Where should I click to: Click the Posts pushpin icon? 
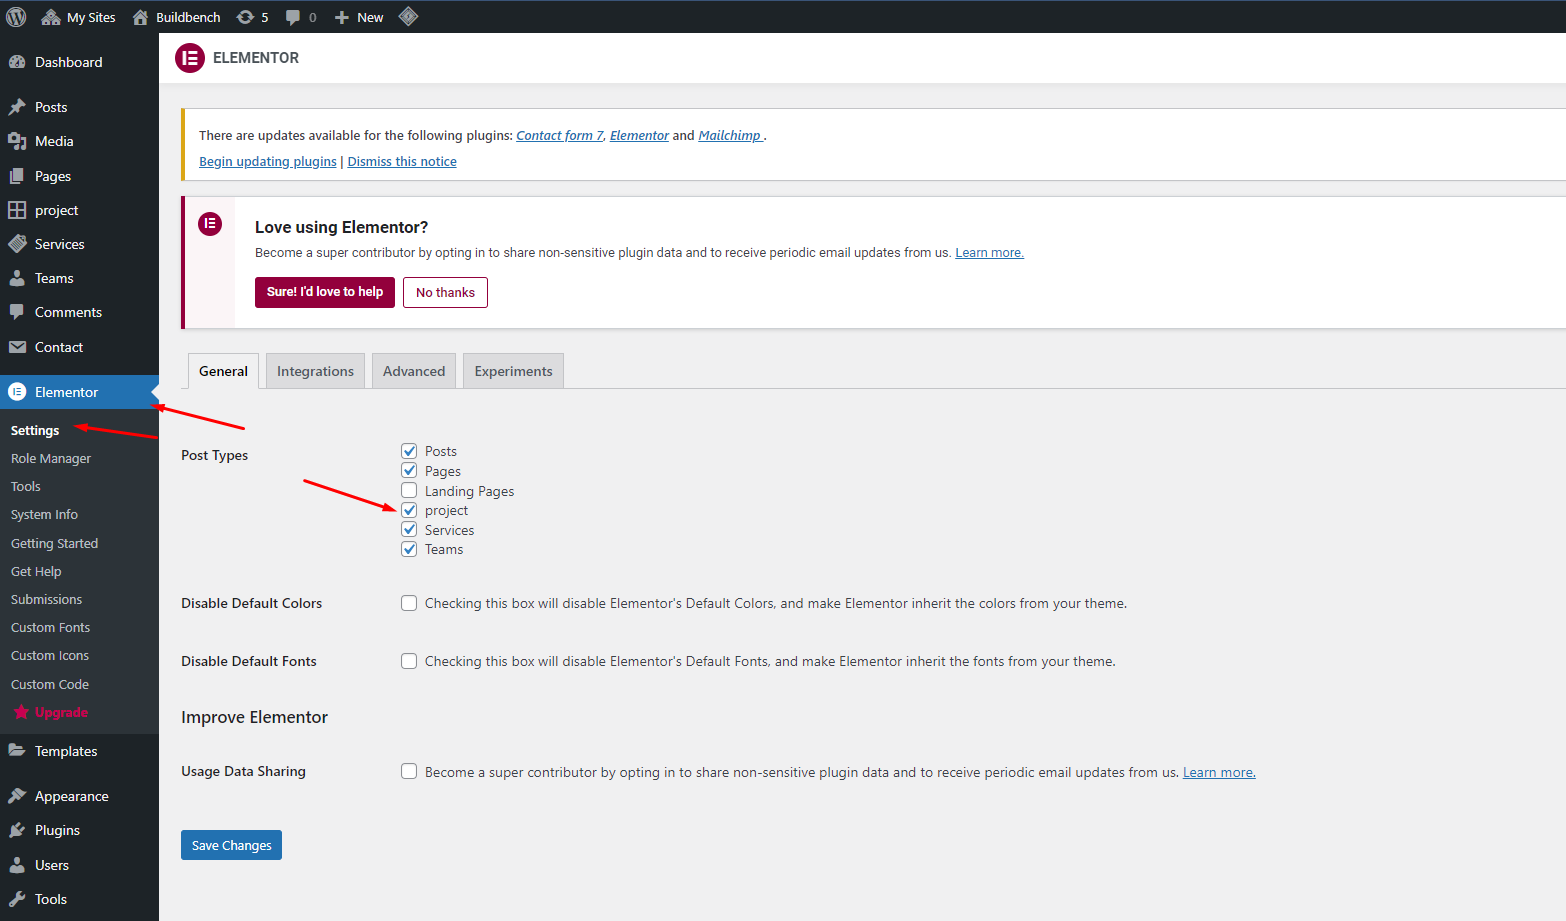17,107
